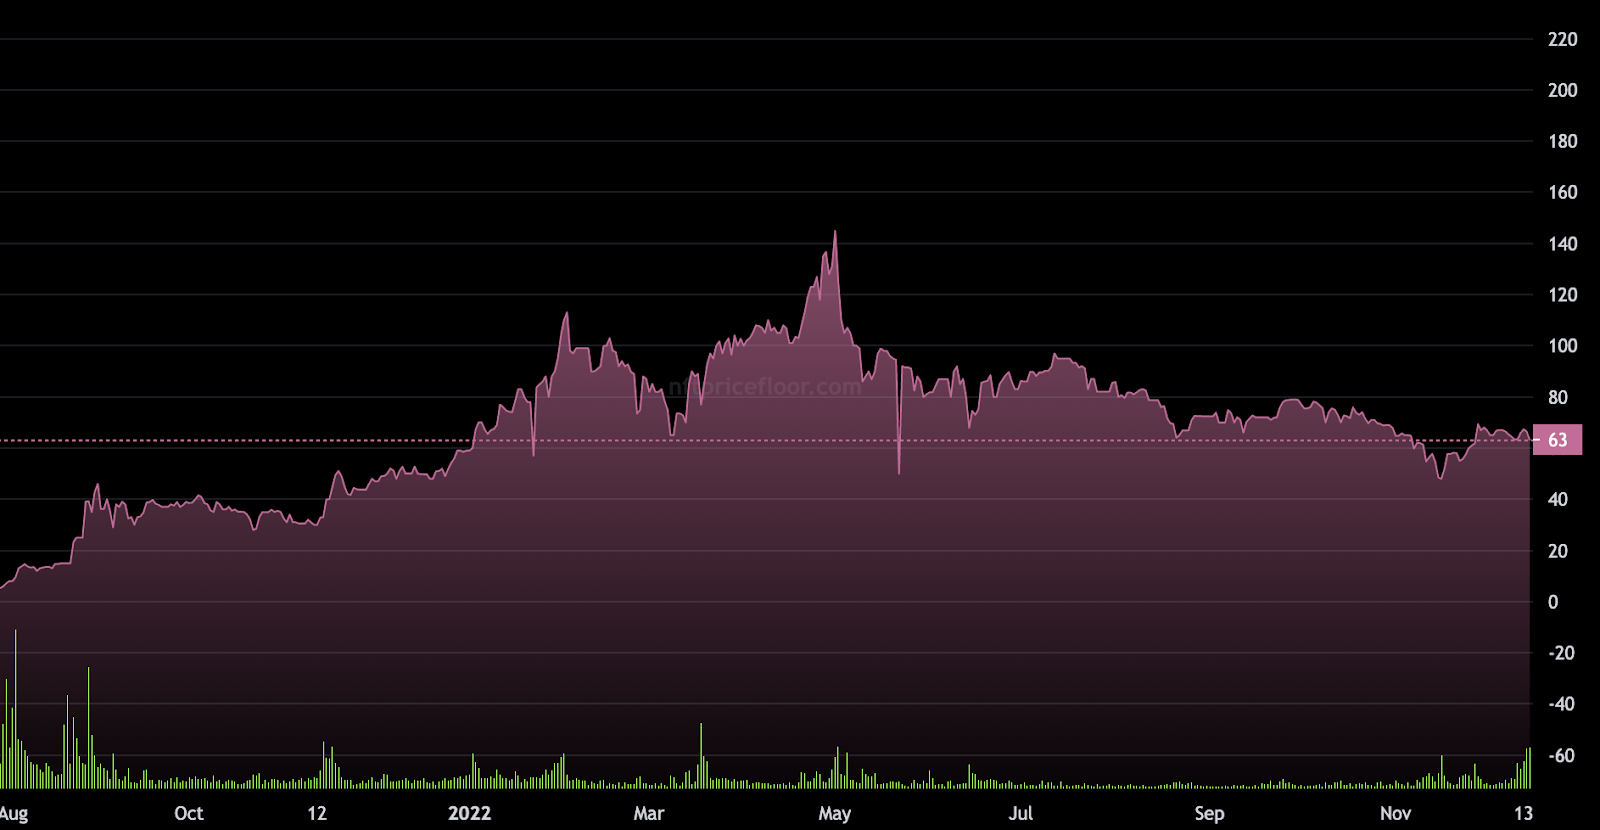The width and height of the screenshot is (1600, 830).
Task: Click the 140 price axis value
Action: coord(1562,244)
